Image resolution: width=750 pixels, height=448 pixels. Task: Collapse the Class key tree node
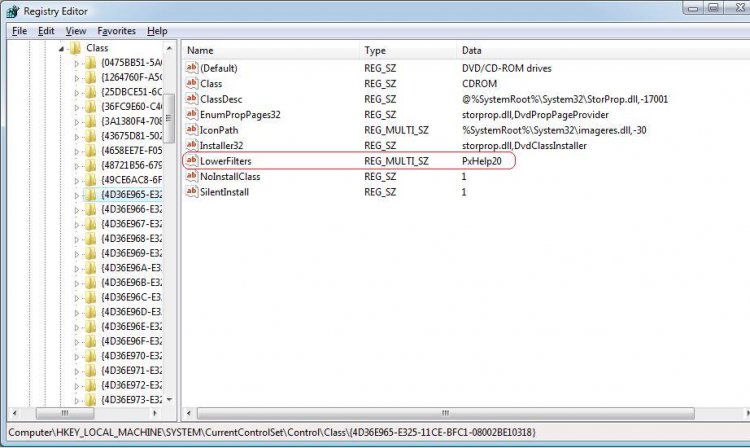click(x=61, y=49)
